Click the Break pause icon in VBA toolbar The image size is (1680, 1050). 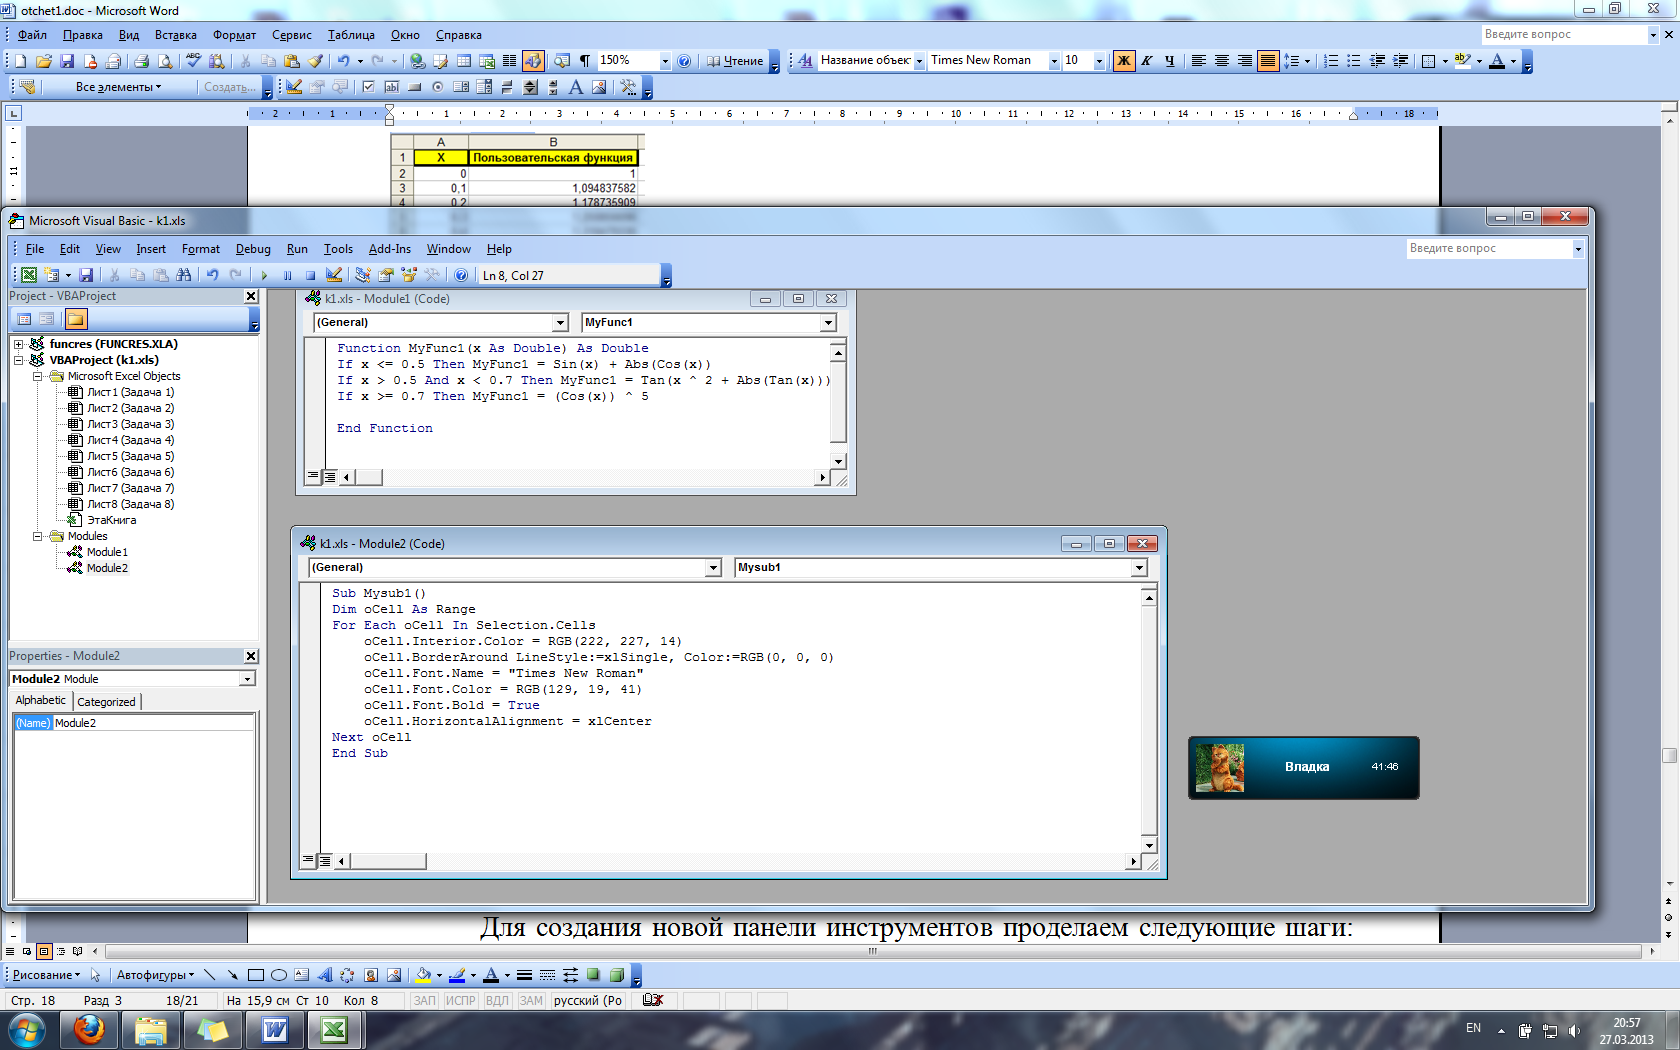tap(287, 275)
